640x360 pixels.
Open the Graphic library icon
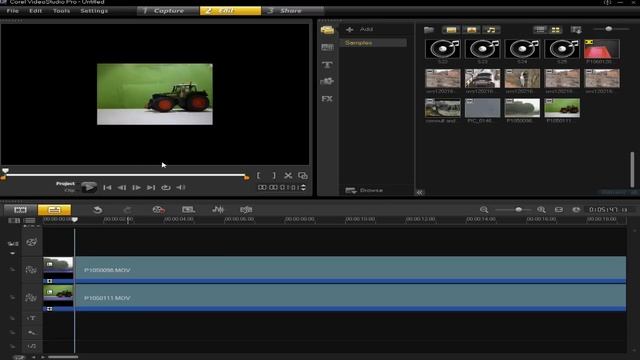point(327,81)
